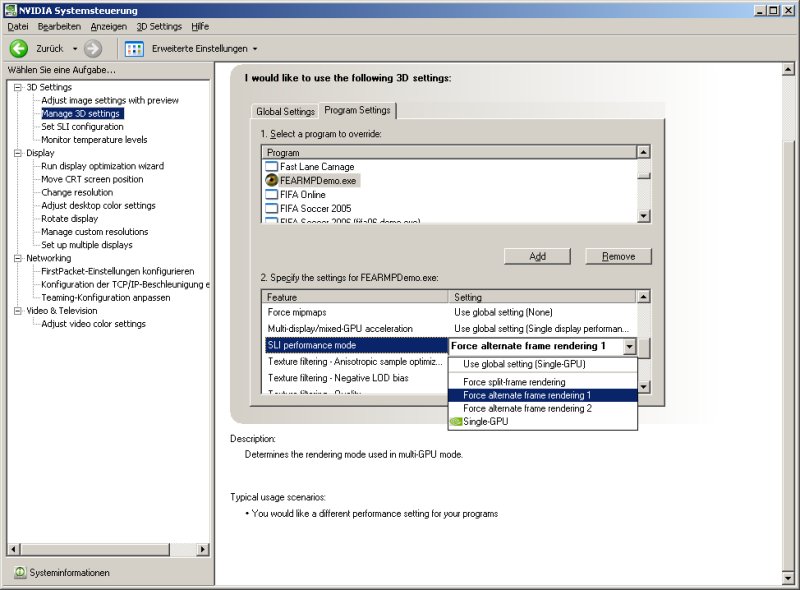Open the Erweiterte Einstellungen dropdown arrow
The image size is (800, 590).
[255, 49]
